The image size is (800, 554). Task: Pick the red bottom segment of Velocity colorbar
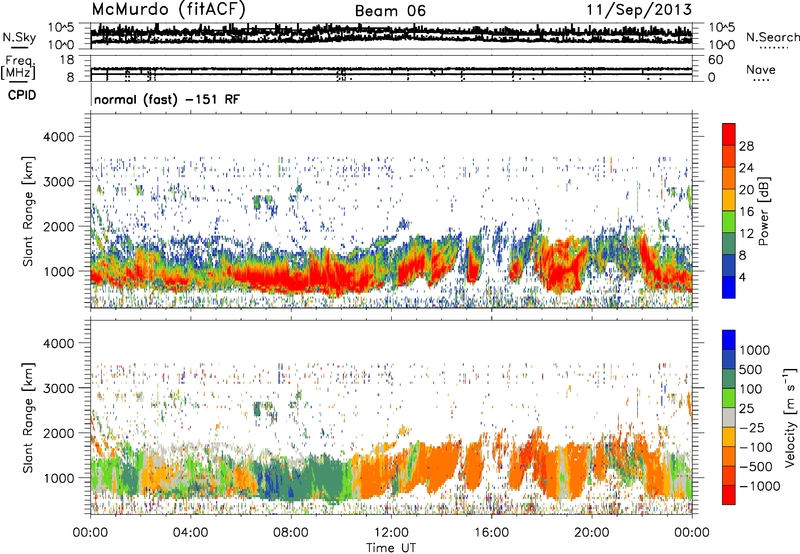(x=729, y=495)
